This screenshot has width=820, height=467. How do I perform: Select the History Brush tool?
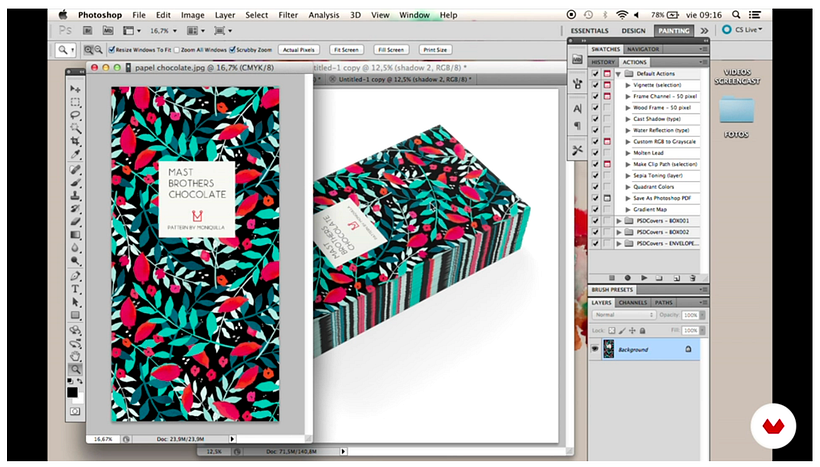pyautogui.click(x=75, y=209)
